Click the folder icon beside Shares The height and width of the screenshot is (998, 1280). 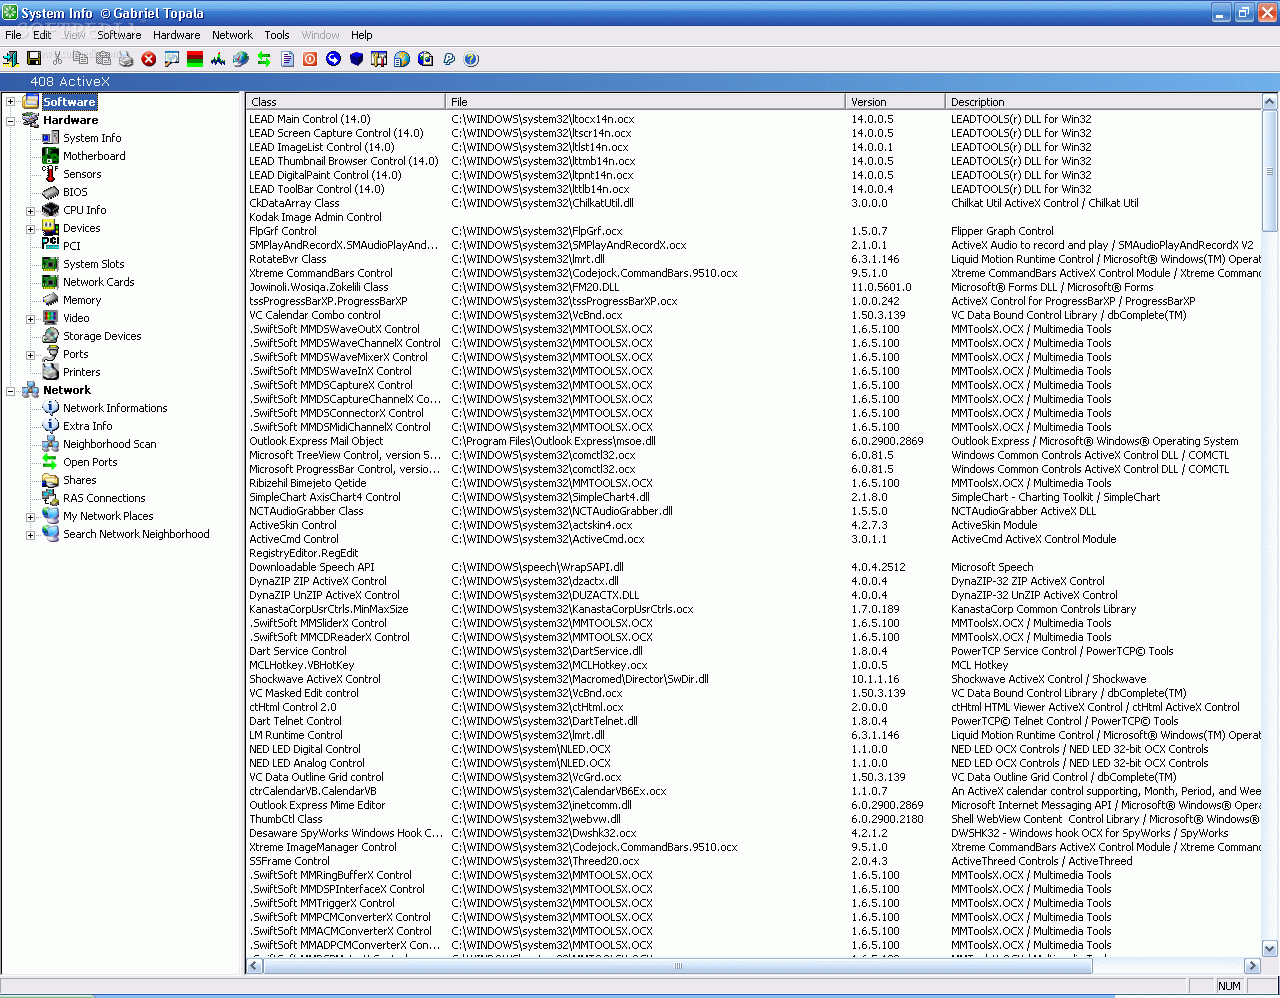50,480
